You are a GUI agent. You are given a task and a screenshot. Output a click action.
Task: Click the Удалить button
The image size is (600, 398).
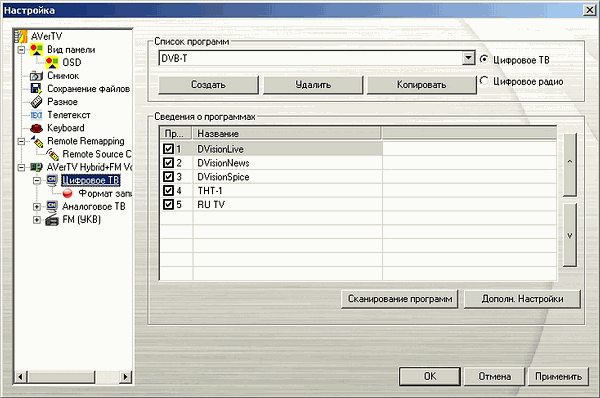tap(313, 85)
